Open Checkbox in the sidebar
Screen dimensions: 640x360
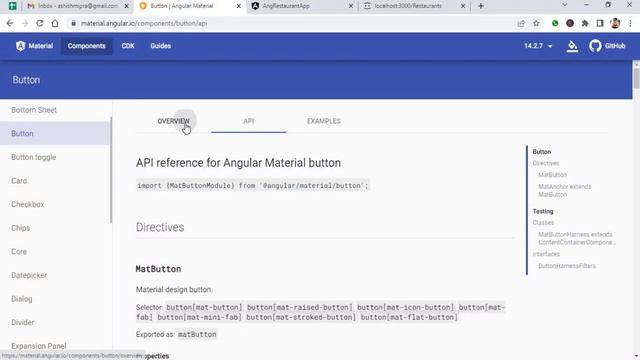coord(56,204)
